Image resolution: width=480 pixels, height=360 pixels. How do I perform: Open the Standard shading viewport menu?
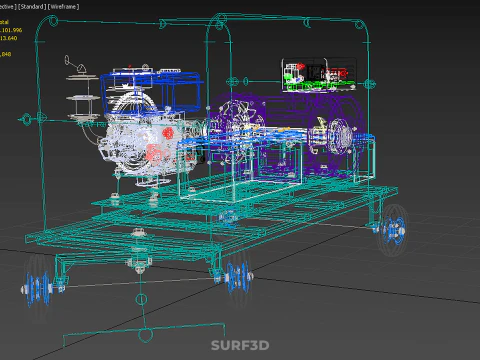point(32,7)
